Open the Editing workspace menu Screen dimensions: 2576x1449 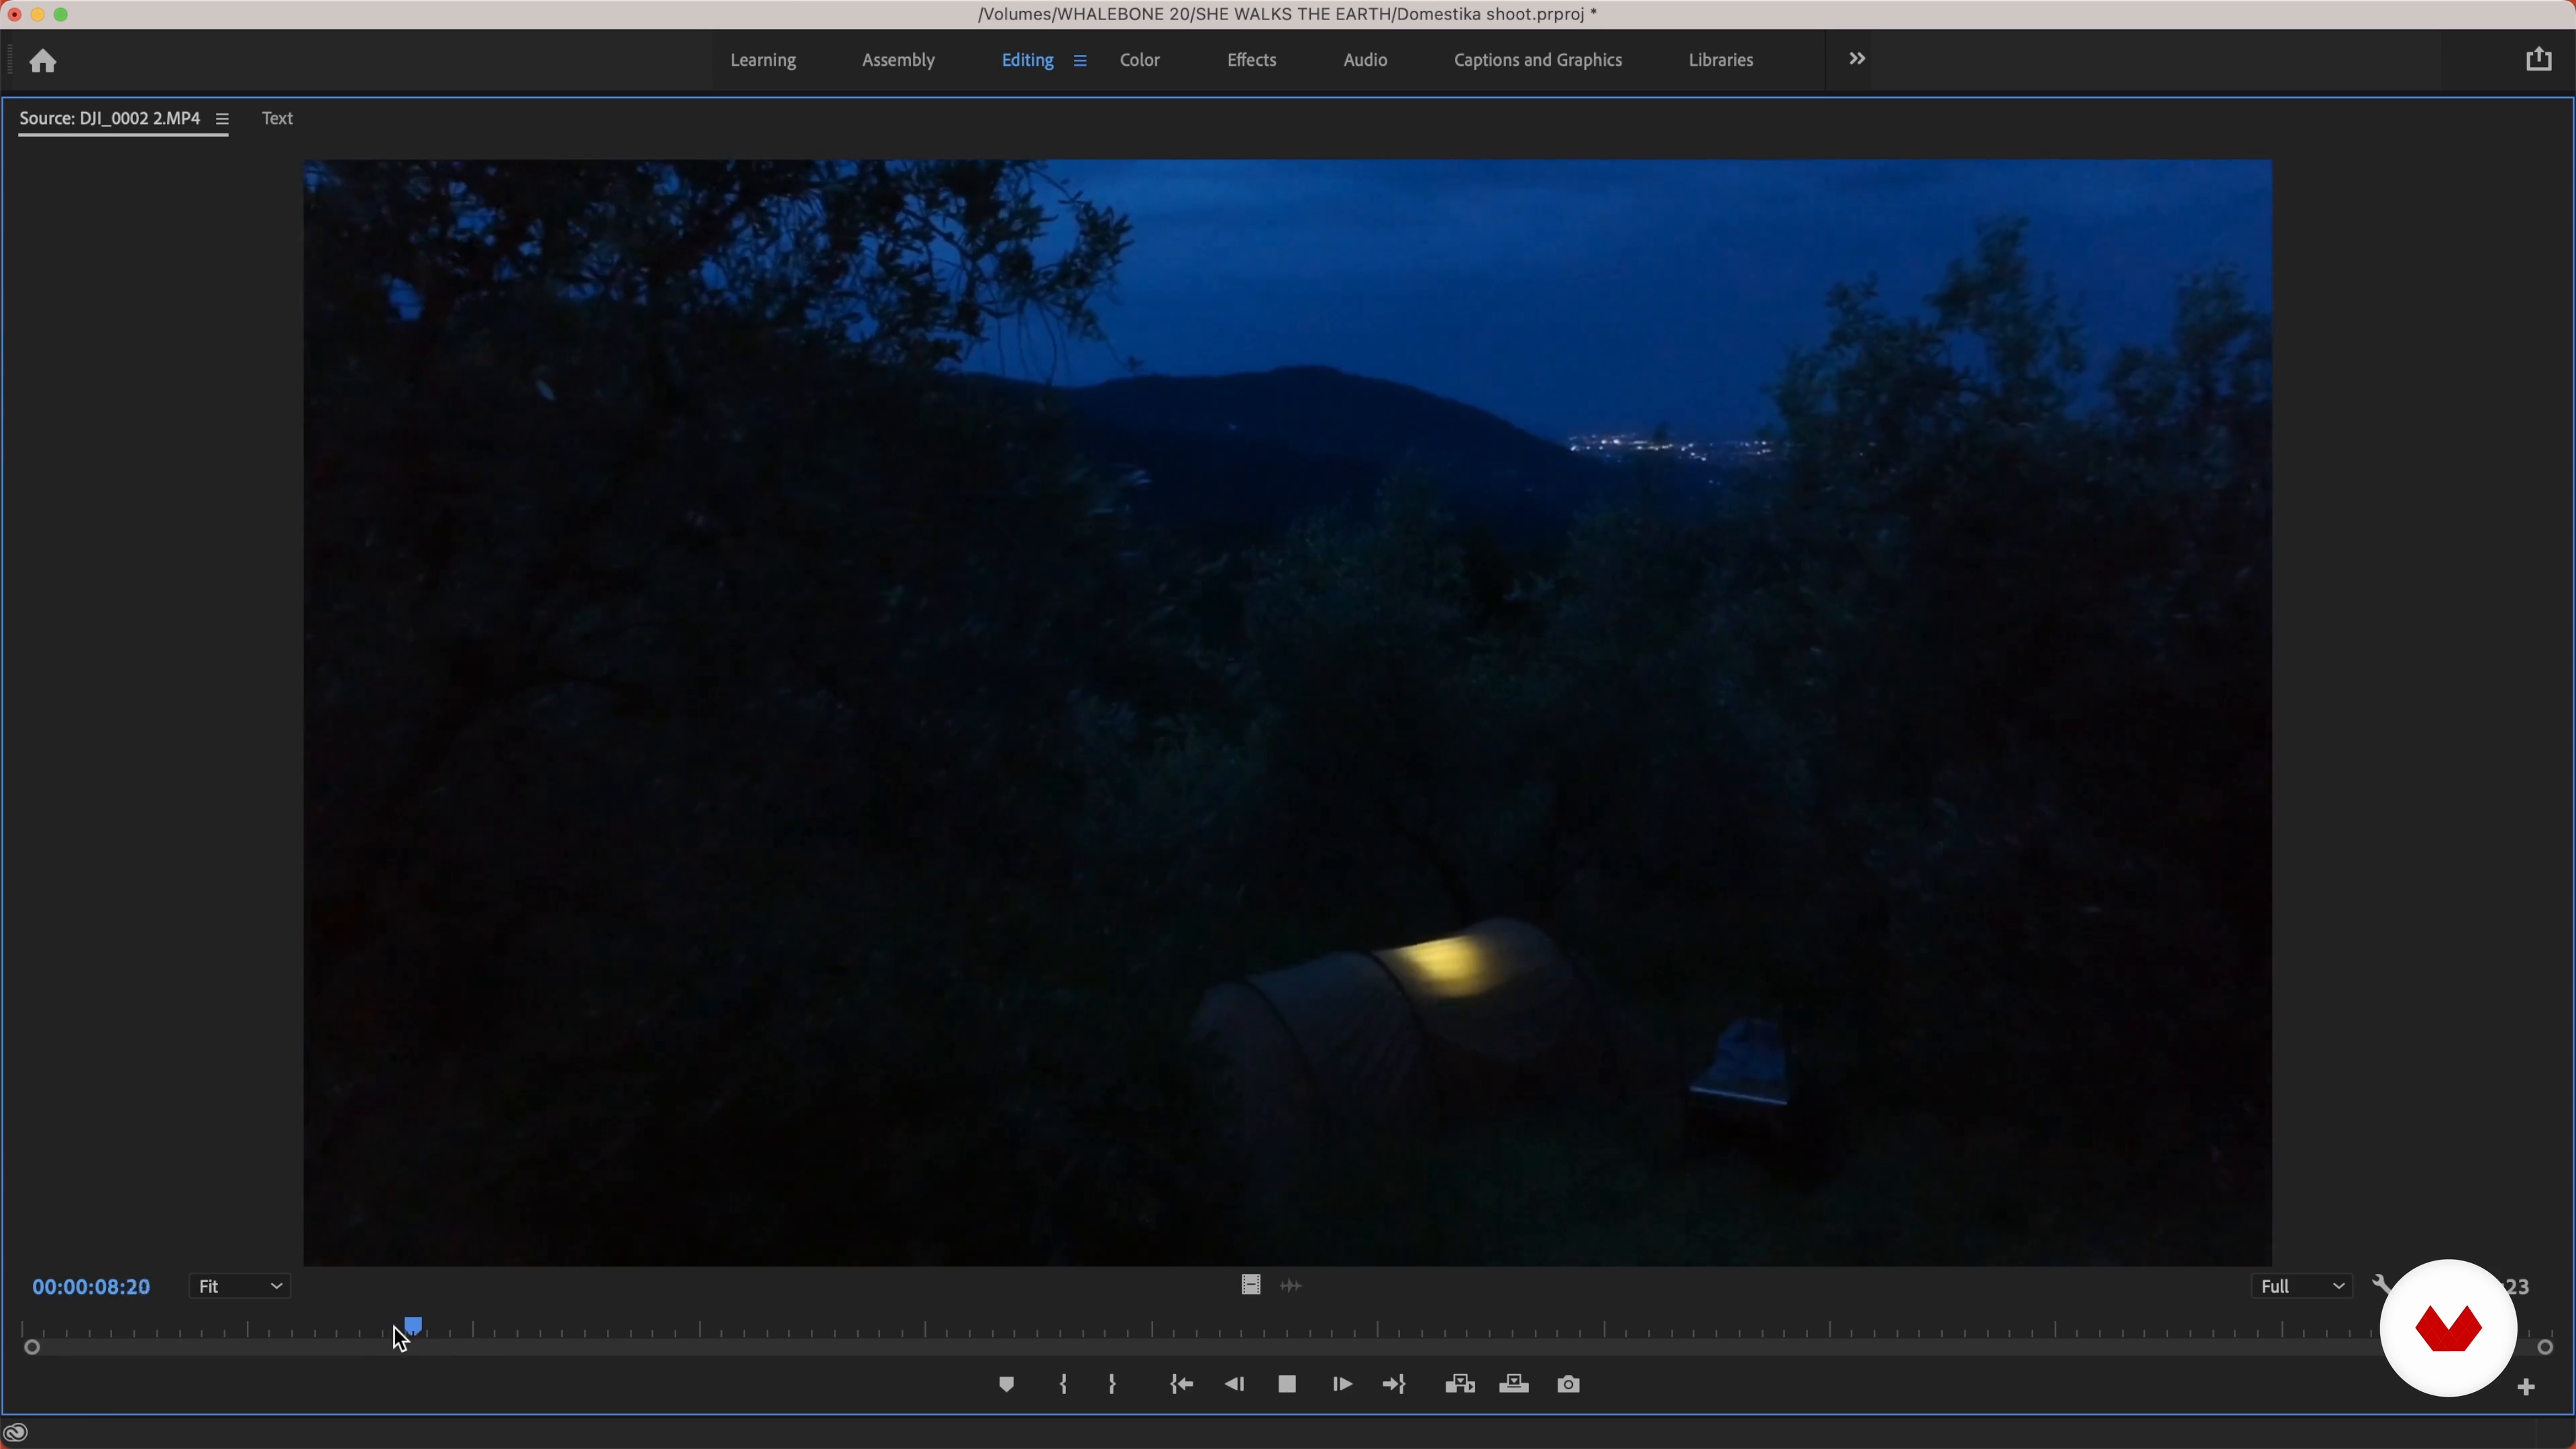point(1080,61)
